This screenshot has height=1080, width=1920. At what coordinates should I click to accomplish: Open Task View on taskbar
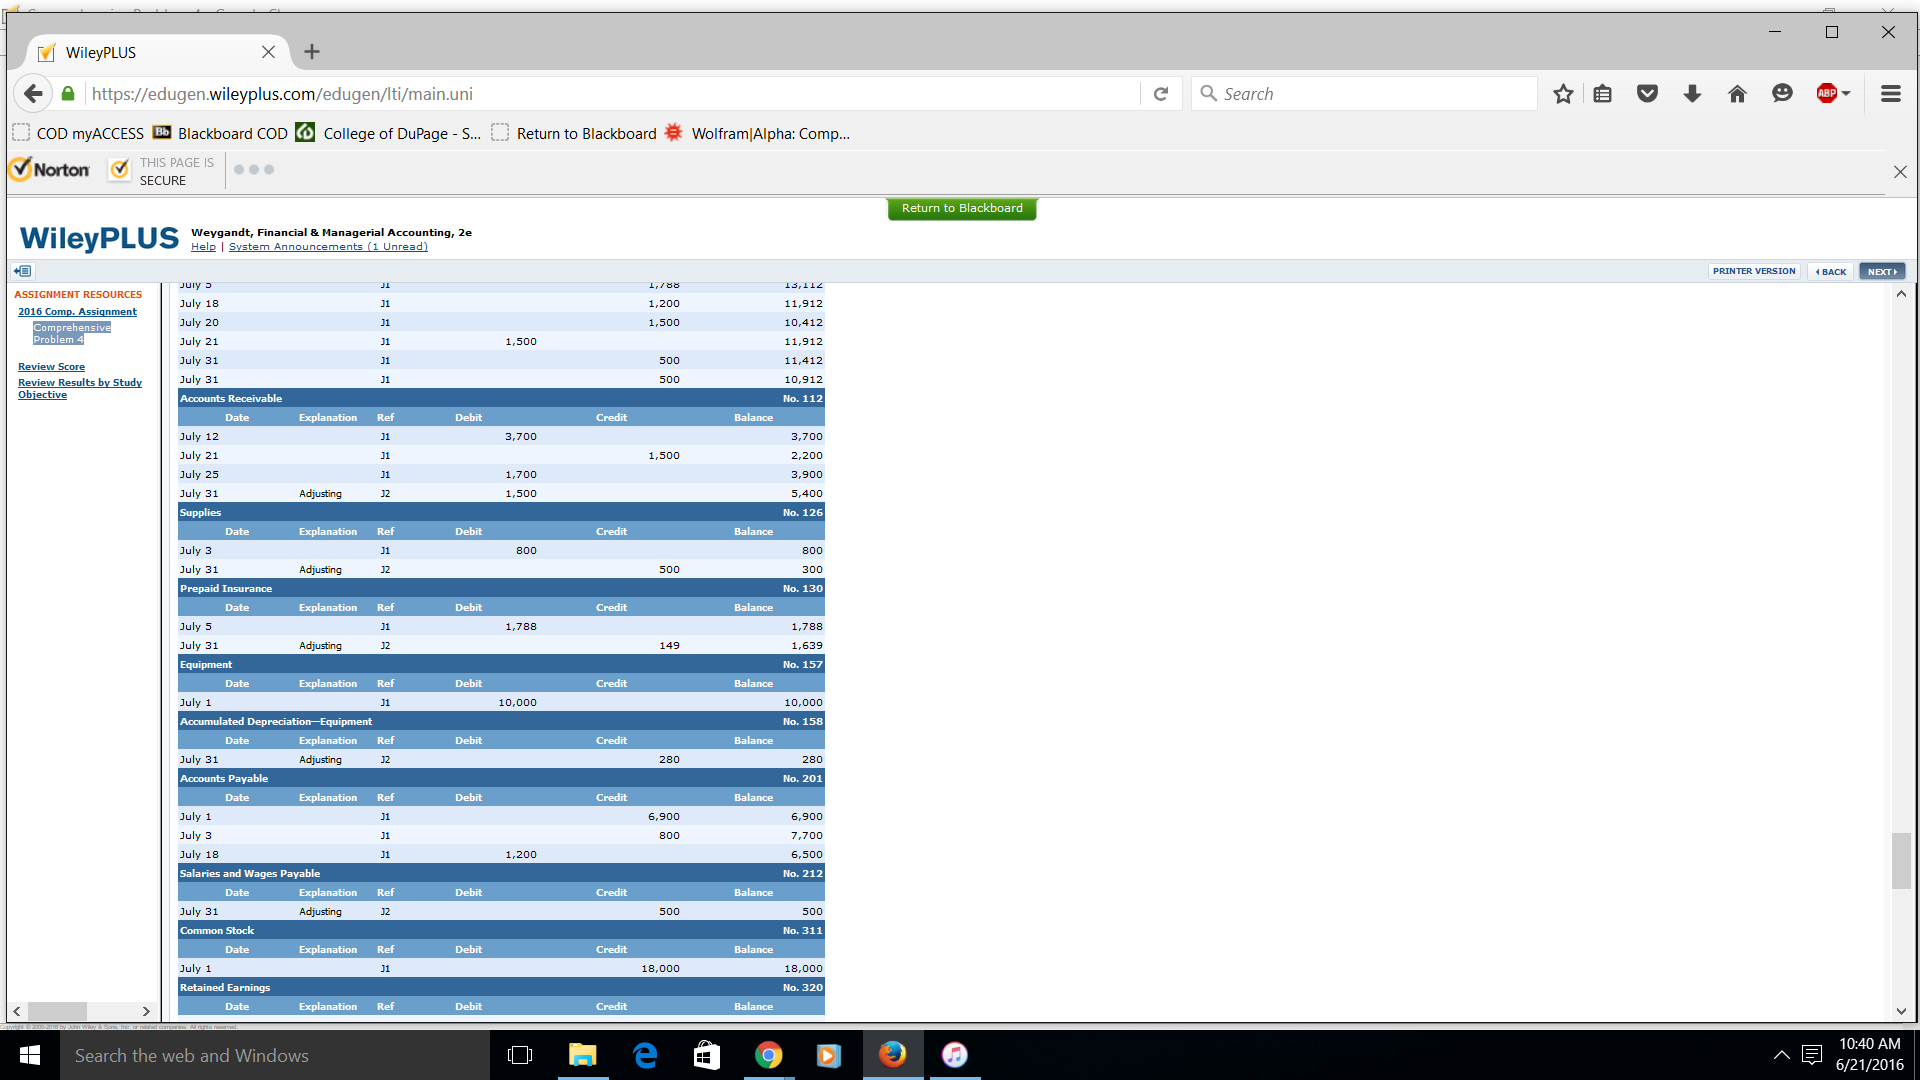[x=520, y=1055]
